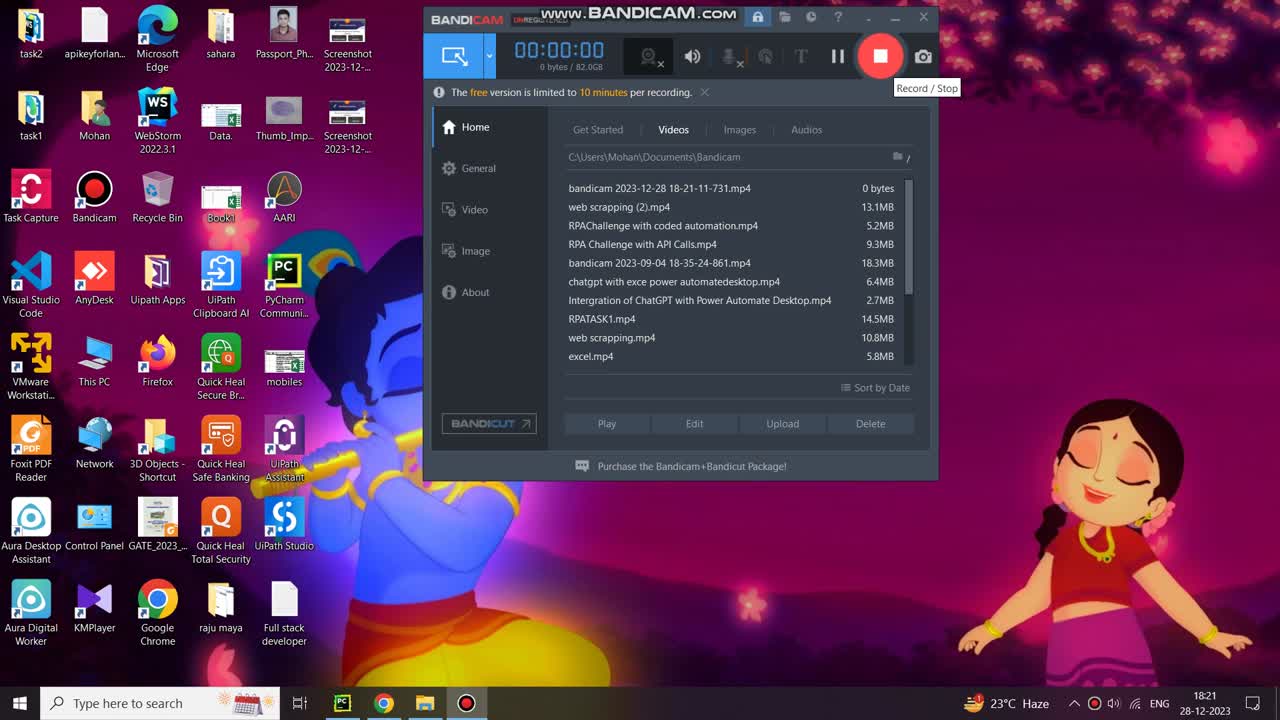Dismiss the free version limit notice
This screenshot has width=1280, height=720.
click(704, 92)
